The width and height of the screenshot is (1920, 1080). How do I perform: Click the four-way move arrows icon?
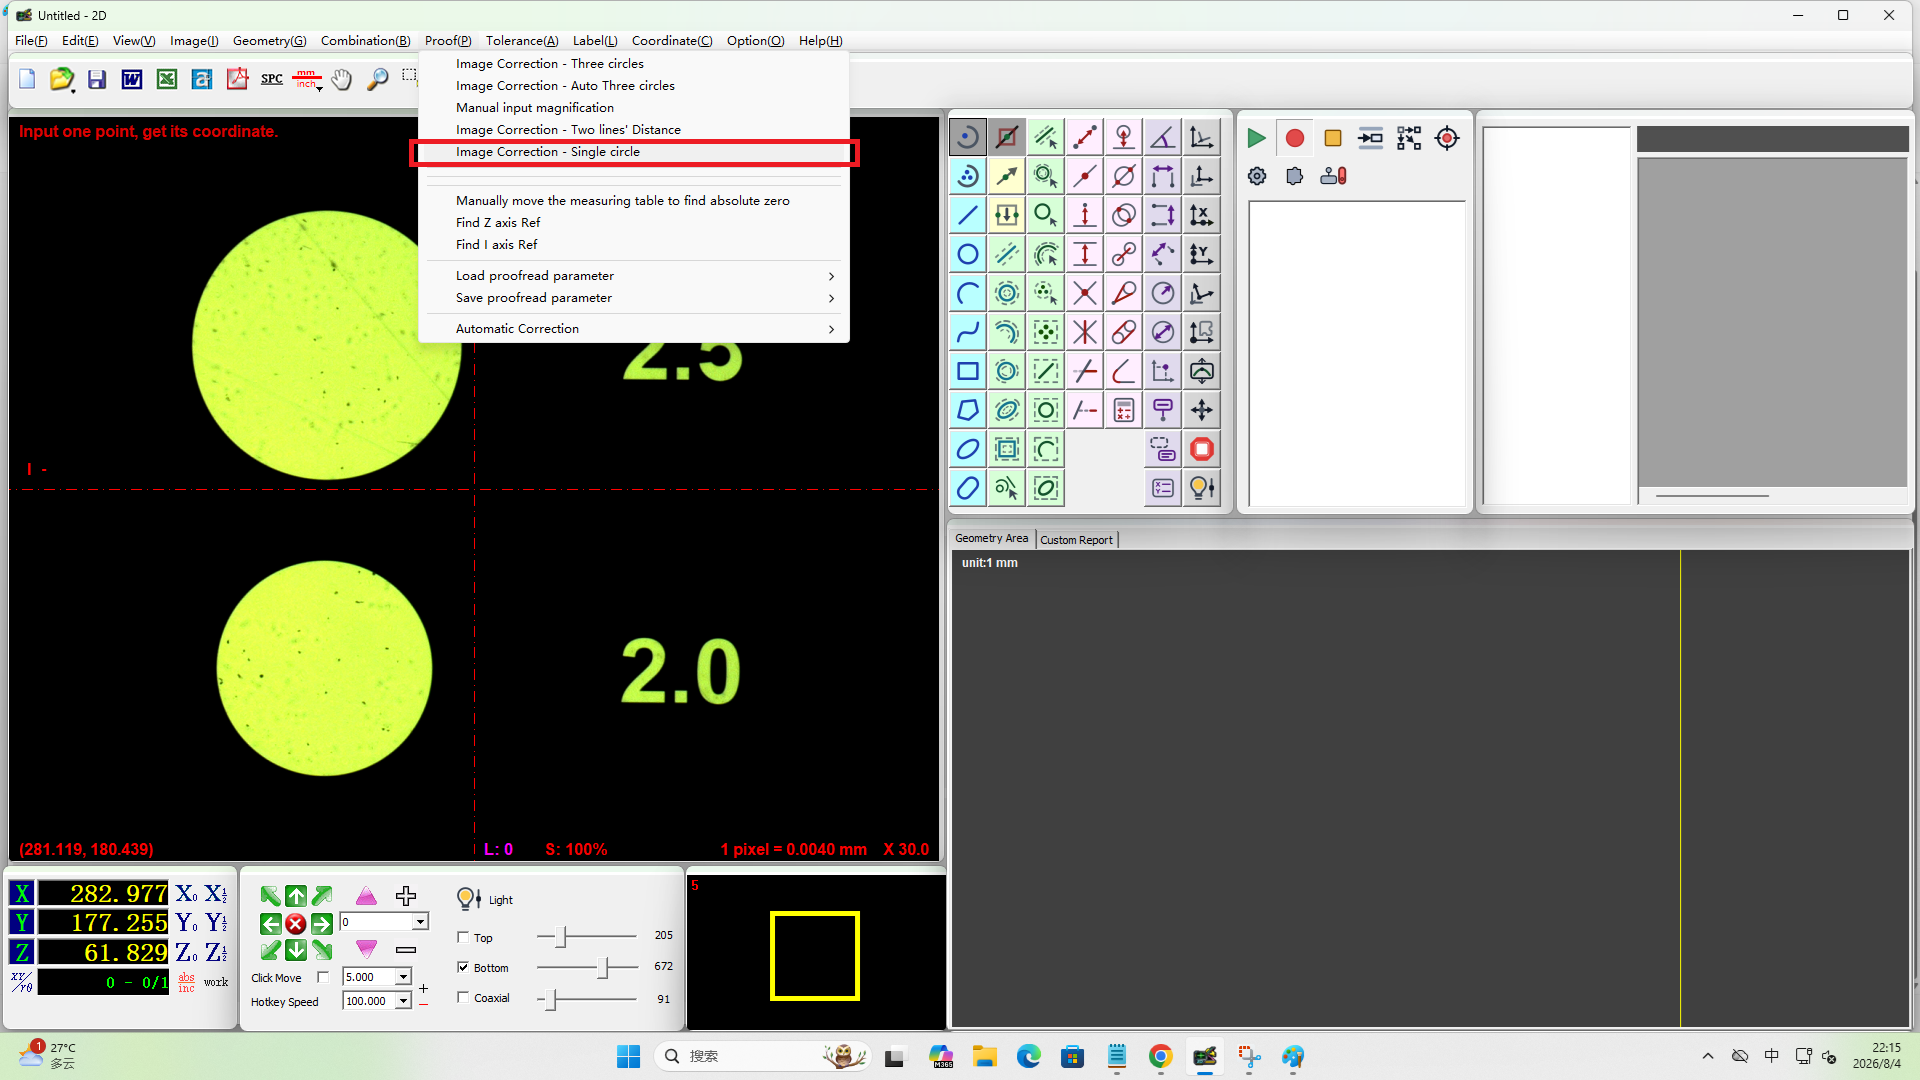click(x=1202, y=410)
